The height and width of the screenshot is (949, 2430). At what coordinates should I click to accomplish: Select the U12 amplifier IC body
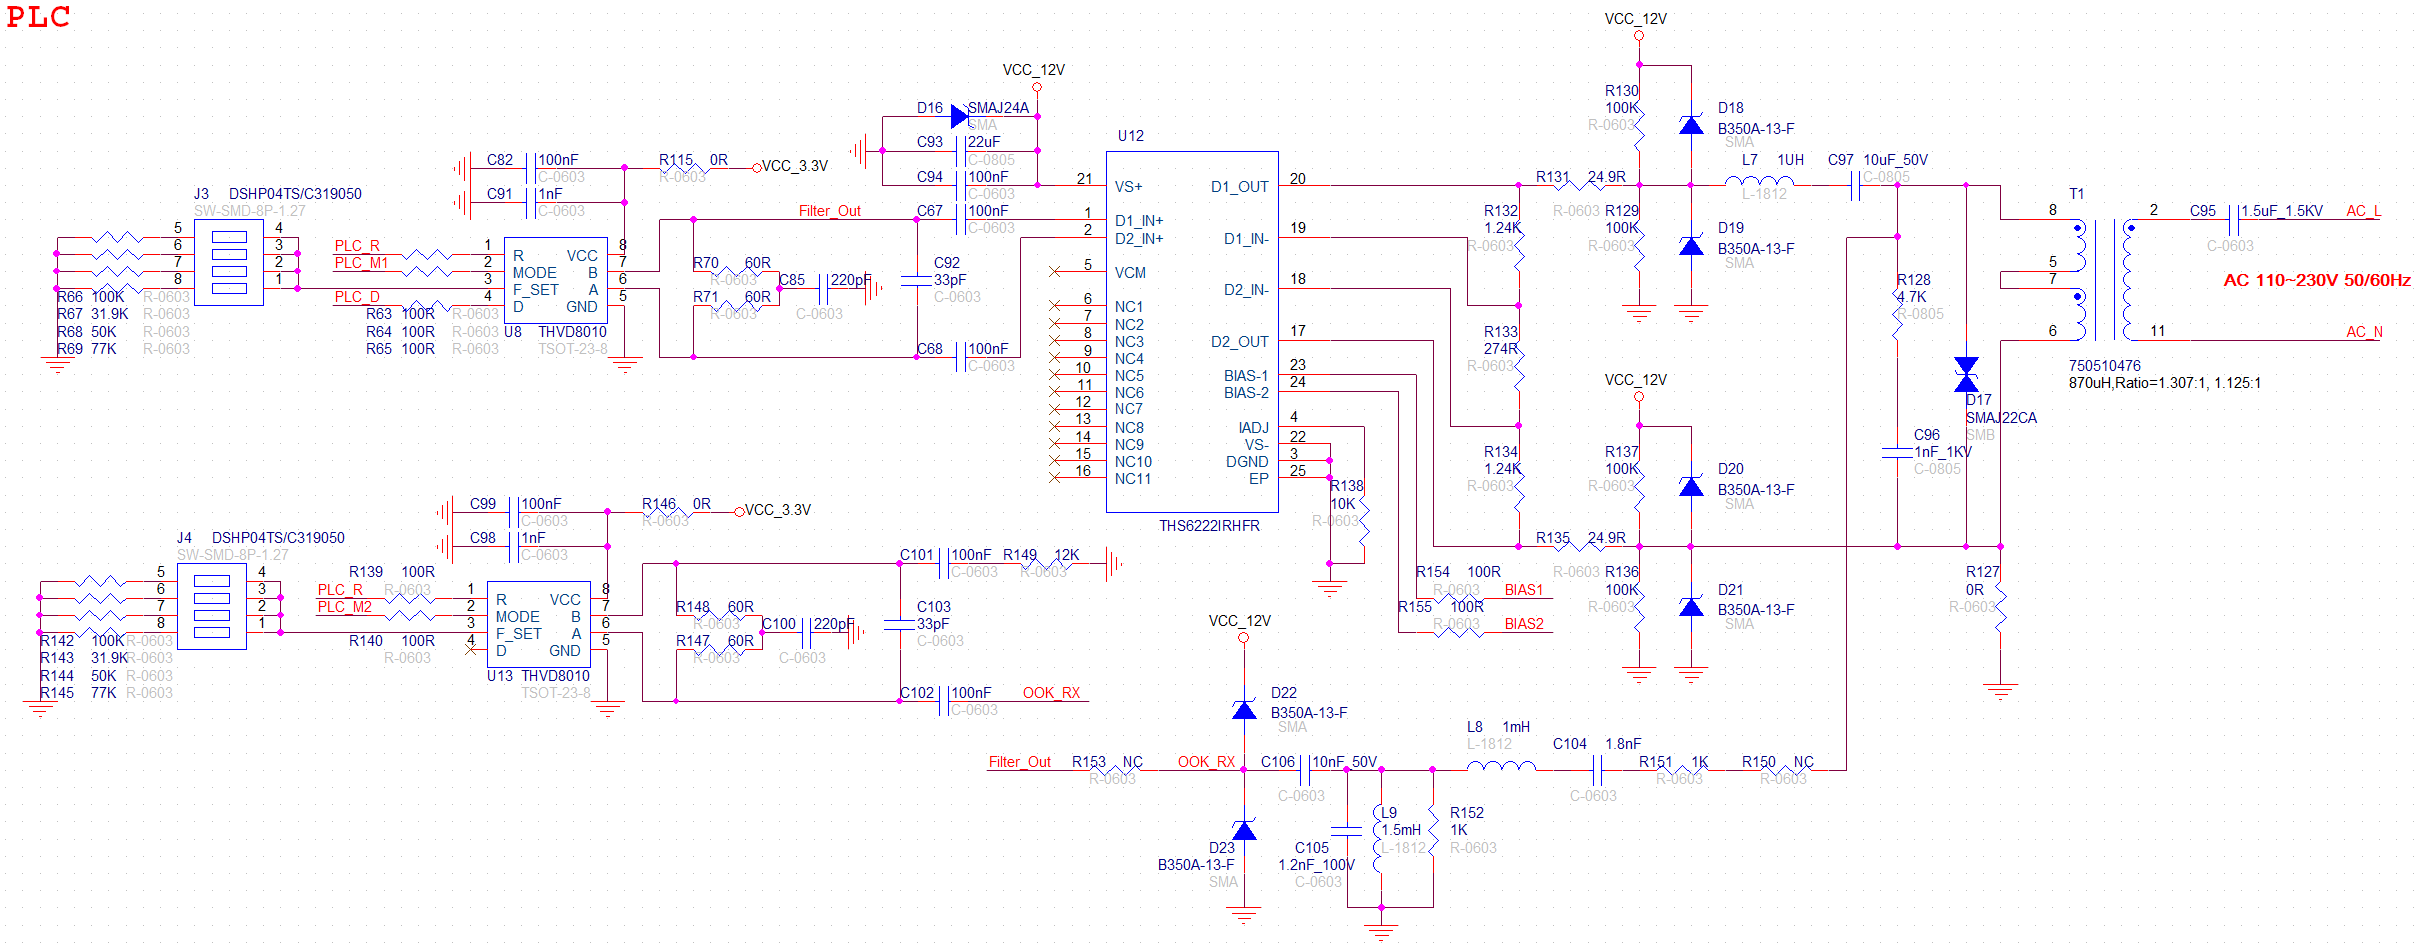tap(1192, 332)
